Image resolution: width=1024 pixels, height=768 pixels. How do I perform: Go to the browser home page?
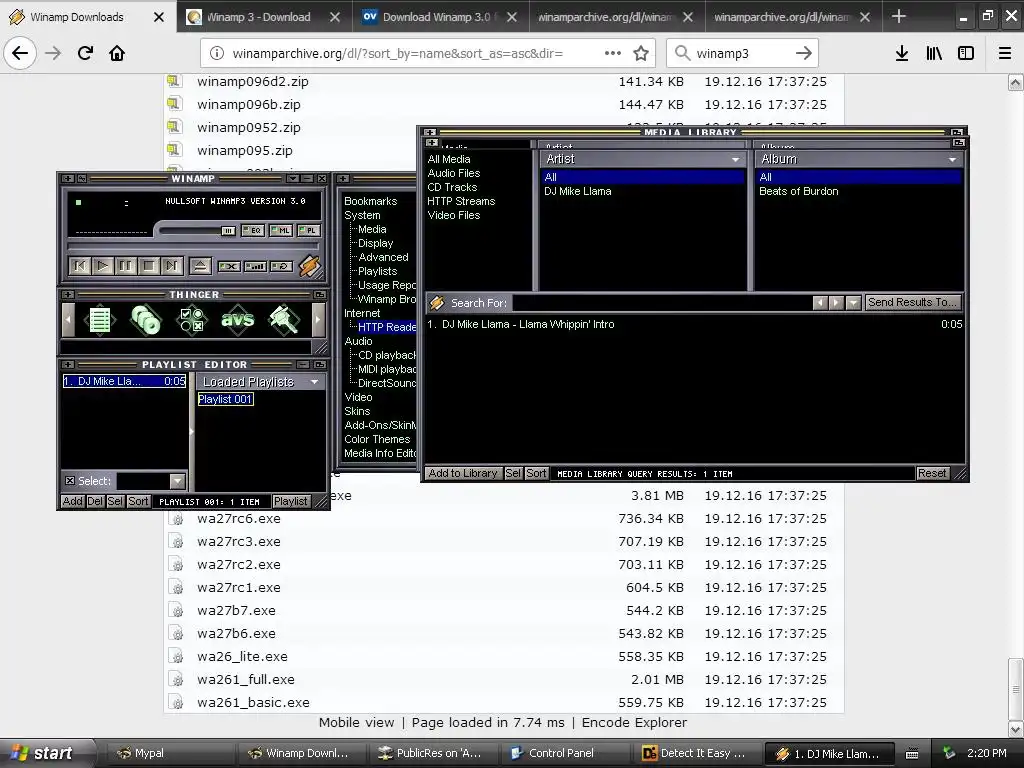coord(117,54)
